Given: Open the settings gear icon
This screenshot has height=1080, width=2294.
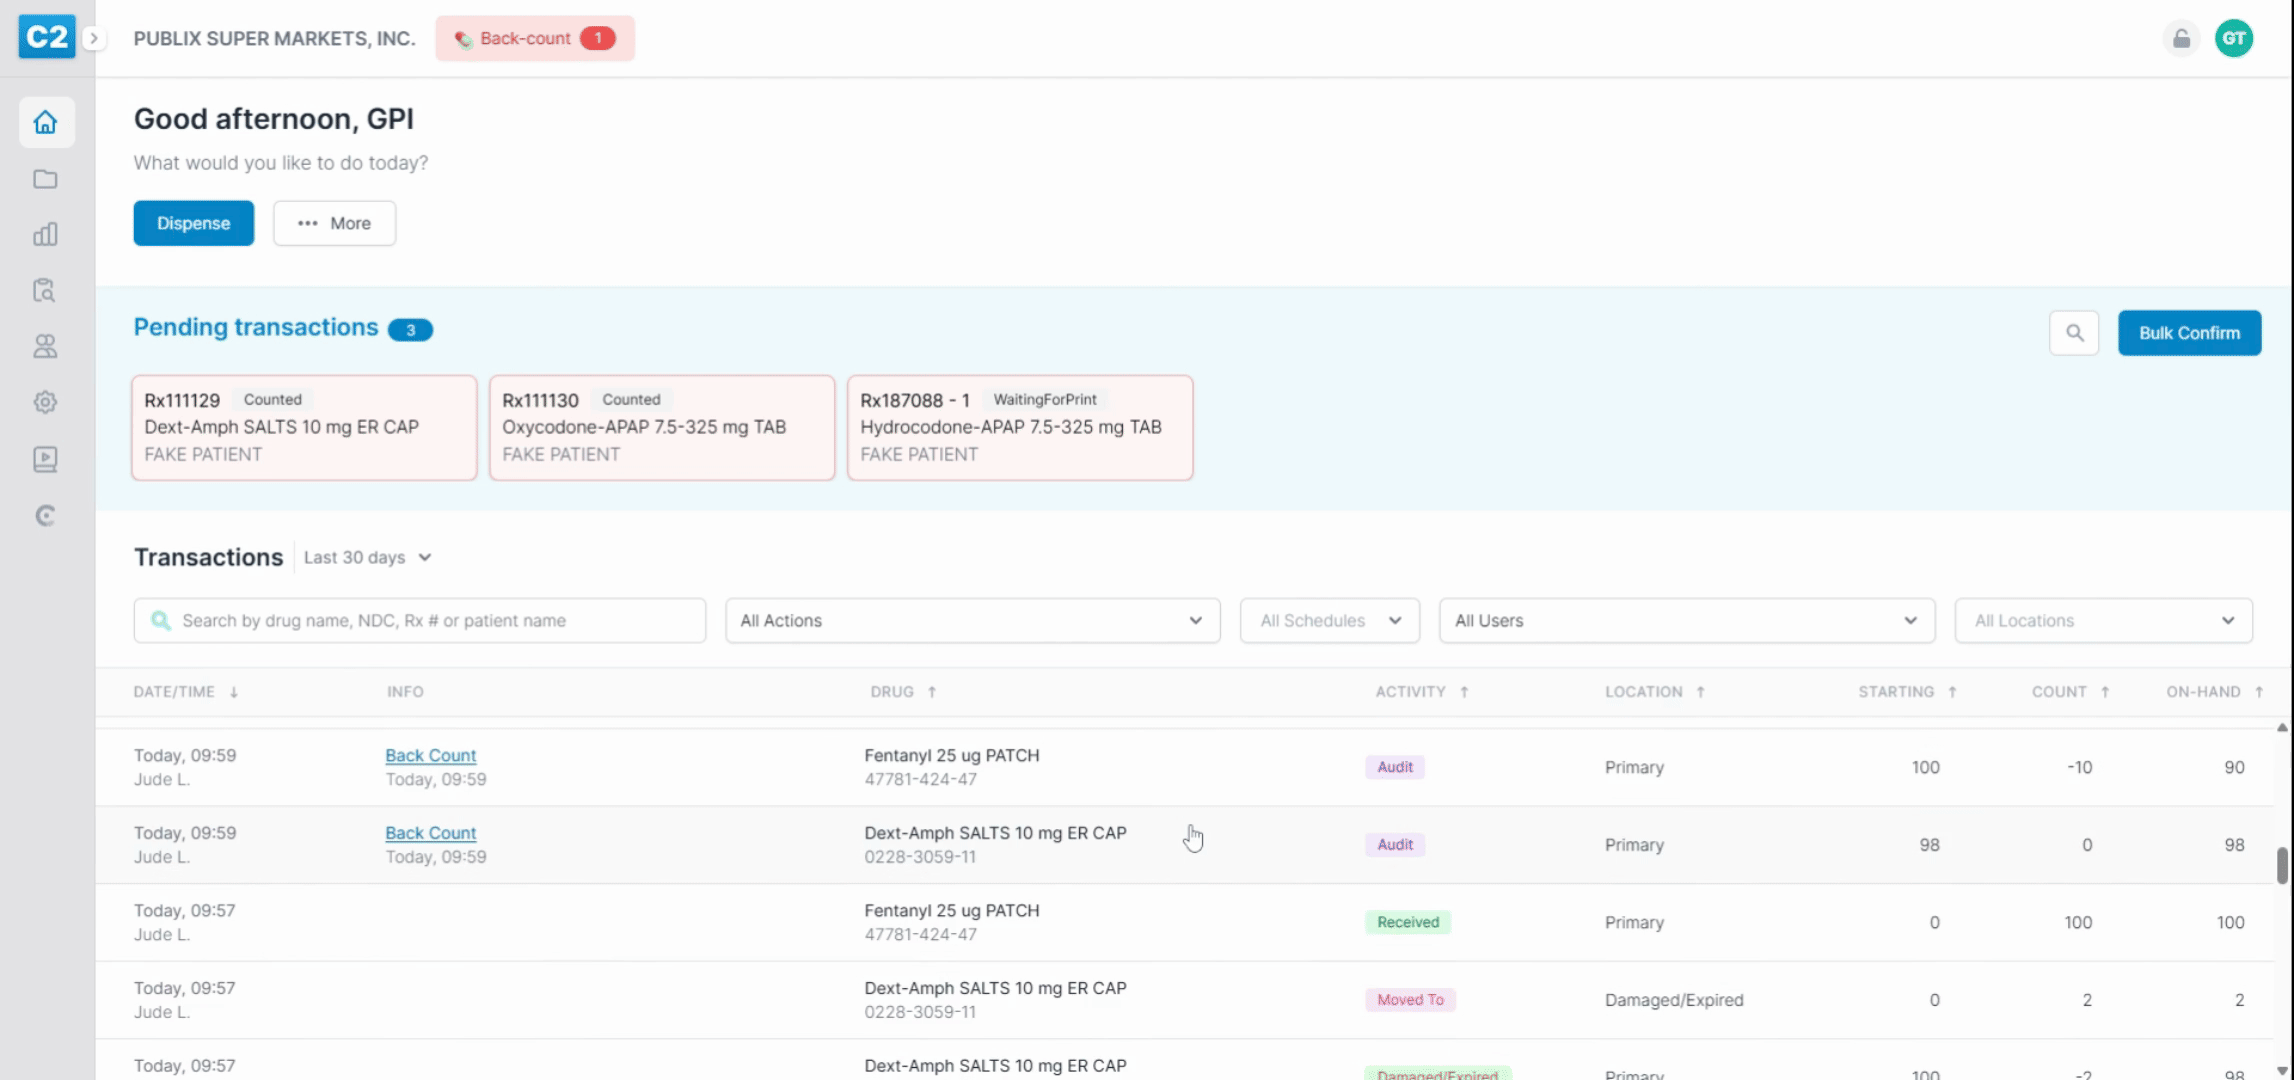Looking at the screenshot, I should [45, 402].
